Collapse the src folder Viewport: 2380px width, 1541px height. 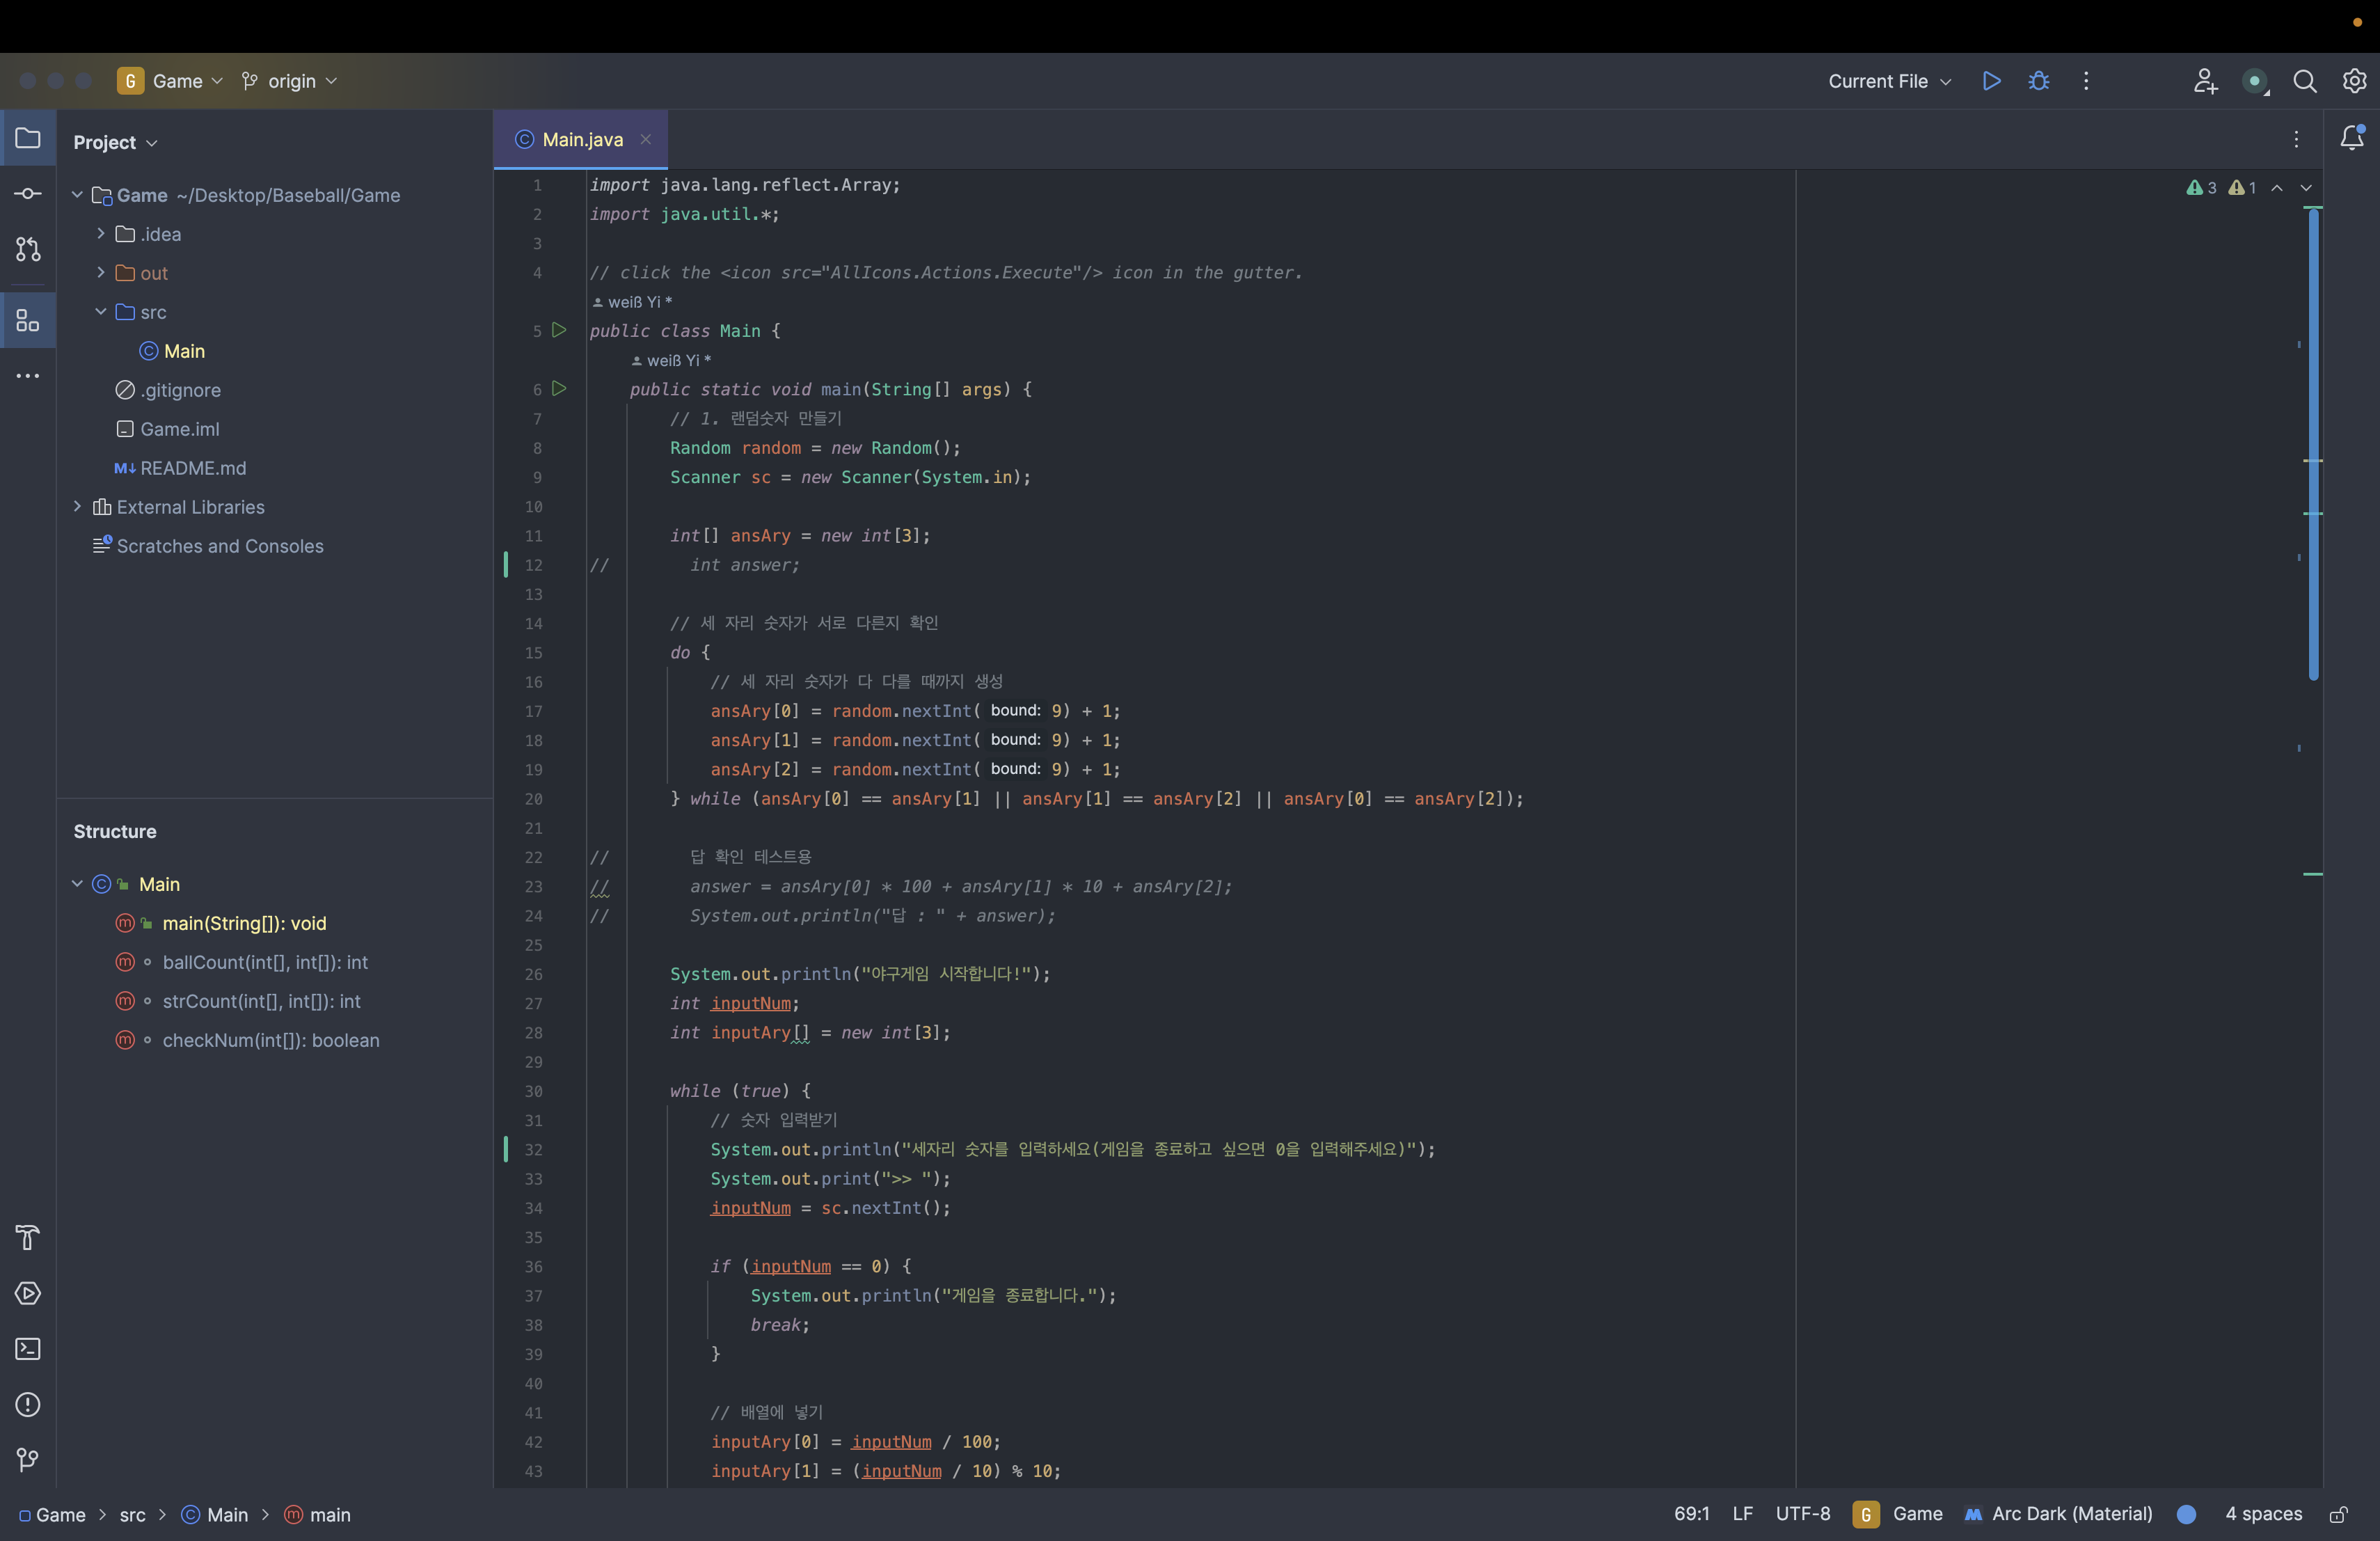[101, 312]
